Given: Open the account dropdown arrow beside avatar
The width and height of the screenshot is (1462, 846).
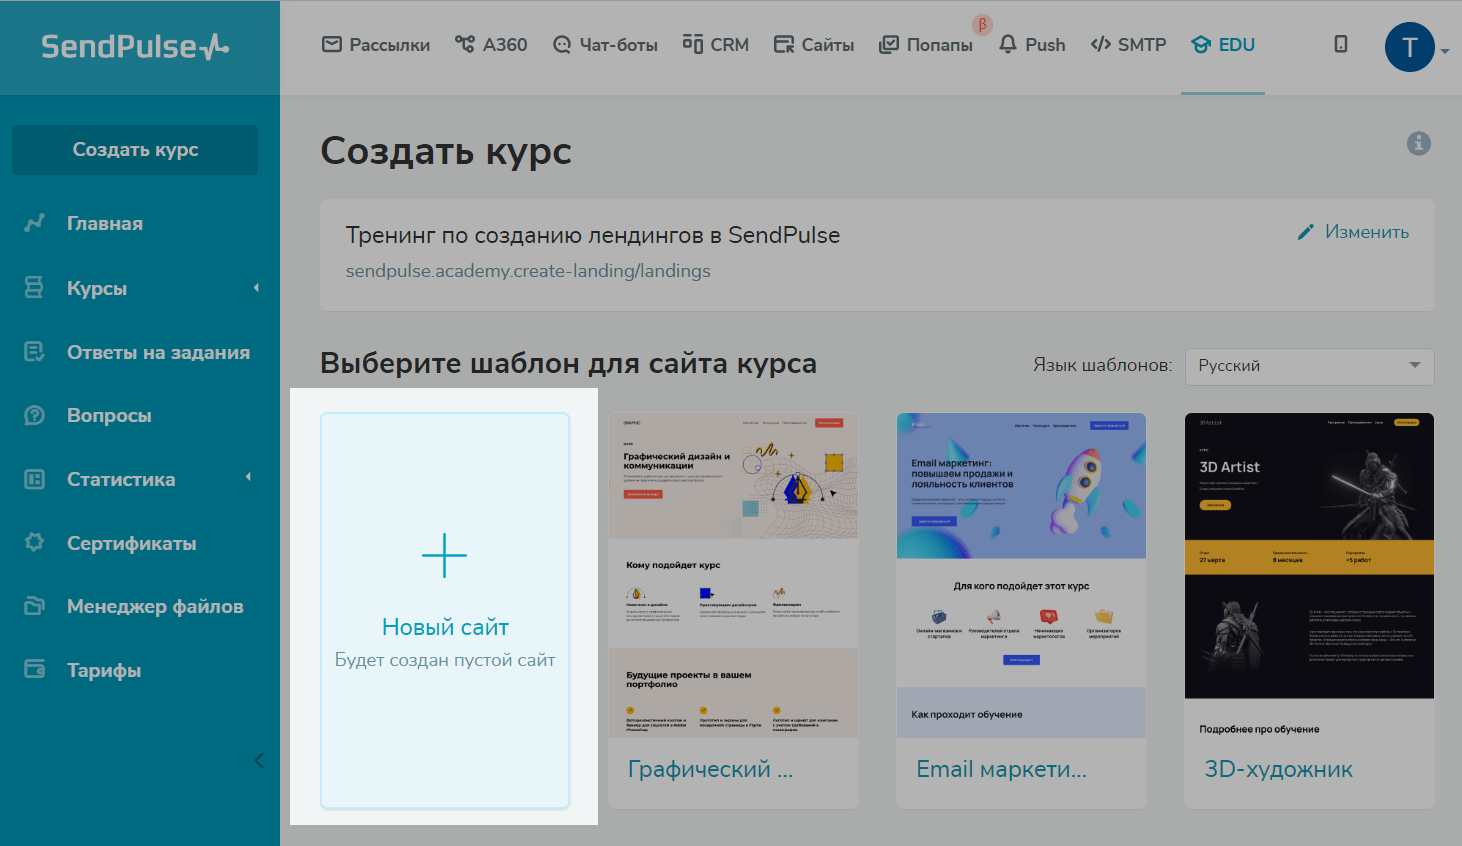Looking at the screenshot, I should tap(1445, 50).
